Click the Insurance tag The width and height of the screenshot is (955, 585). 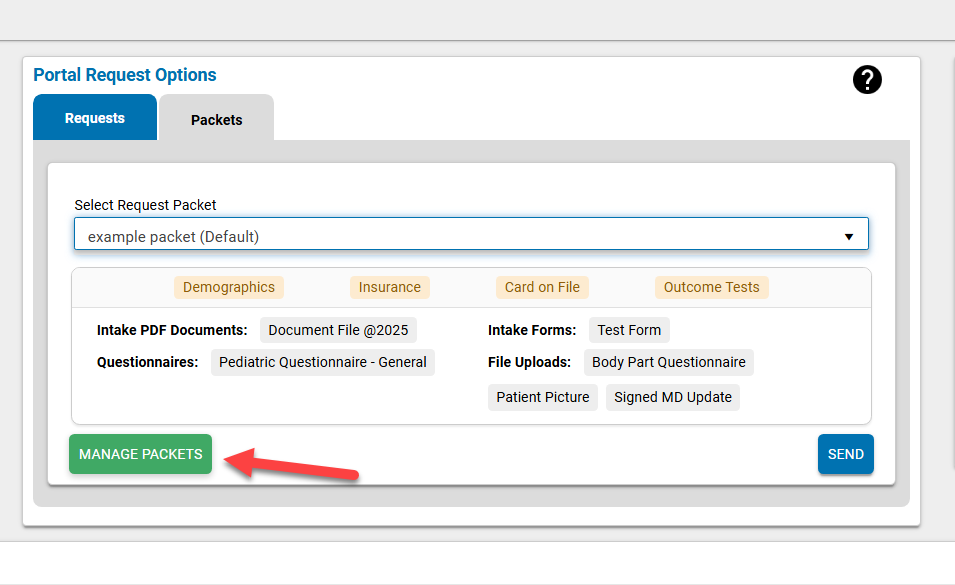point(389,287)
